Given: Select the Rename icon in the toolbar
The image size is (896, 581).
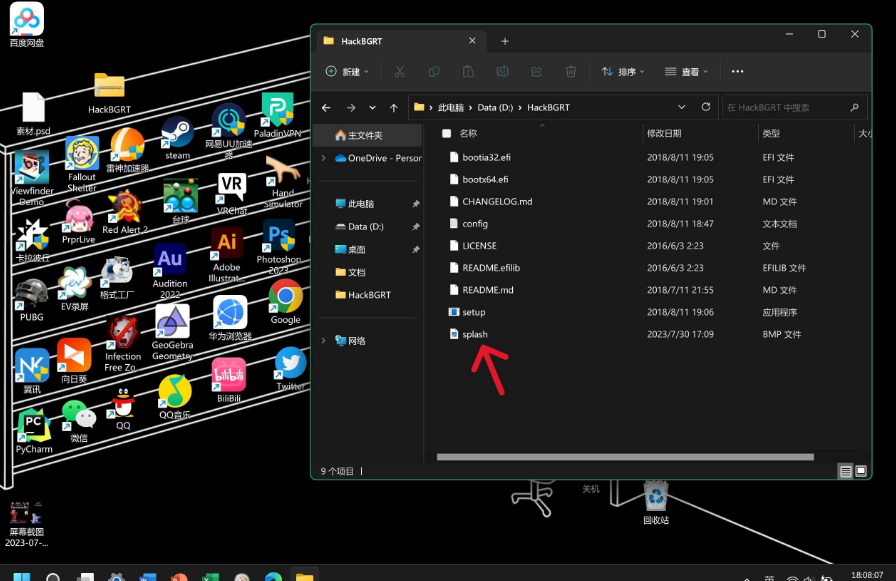Looking at the screenshot, I should 501,71.
